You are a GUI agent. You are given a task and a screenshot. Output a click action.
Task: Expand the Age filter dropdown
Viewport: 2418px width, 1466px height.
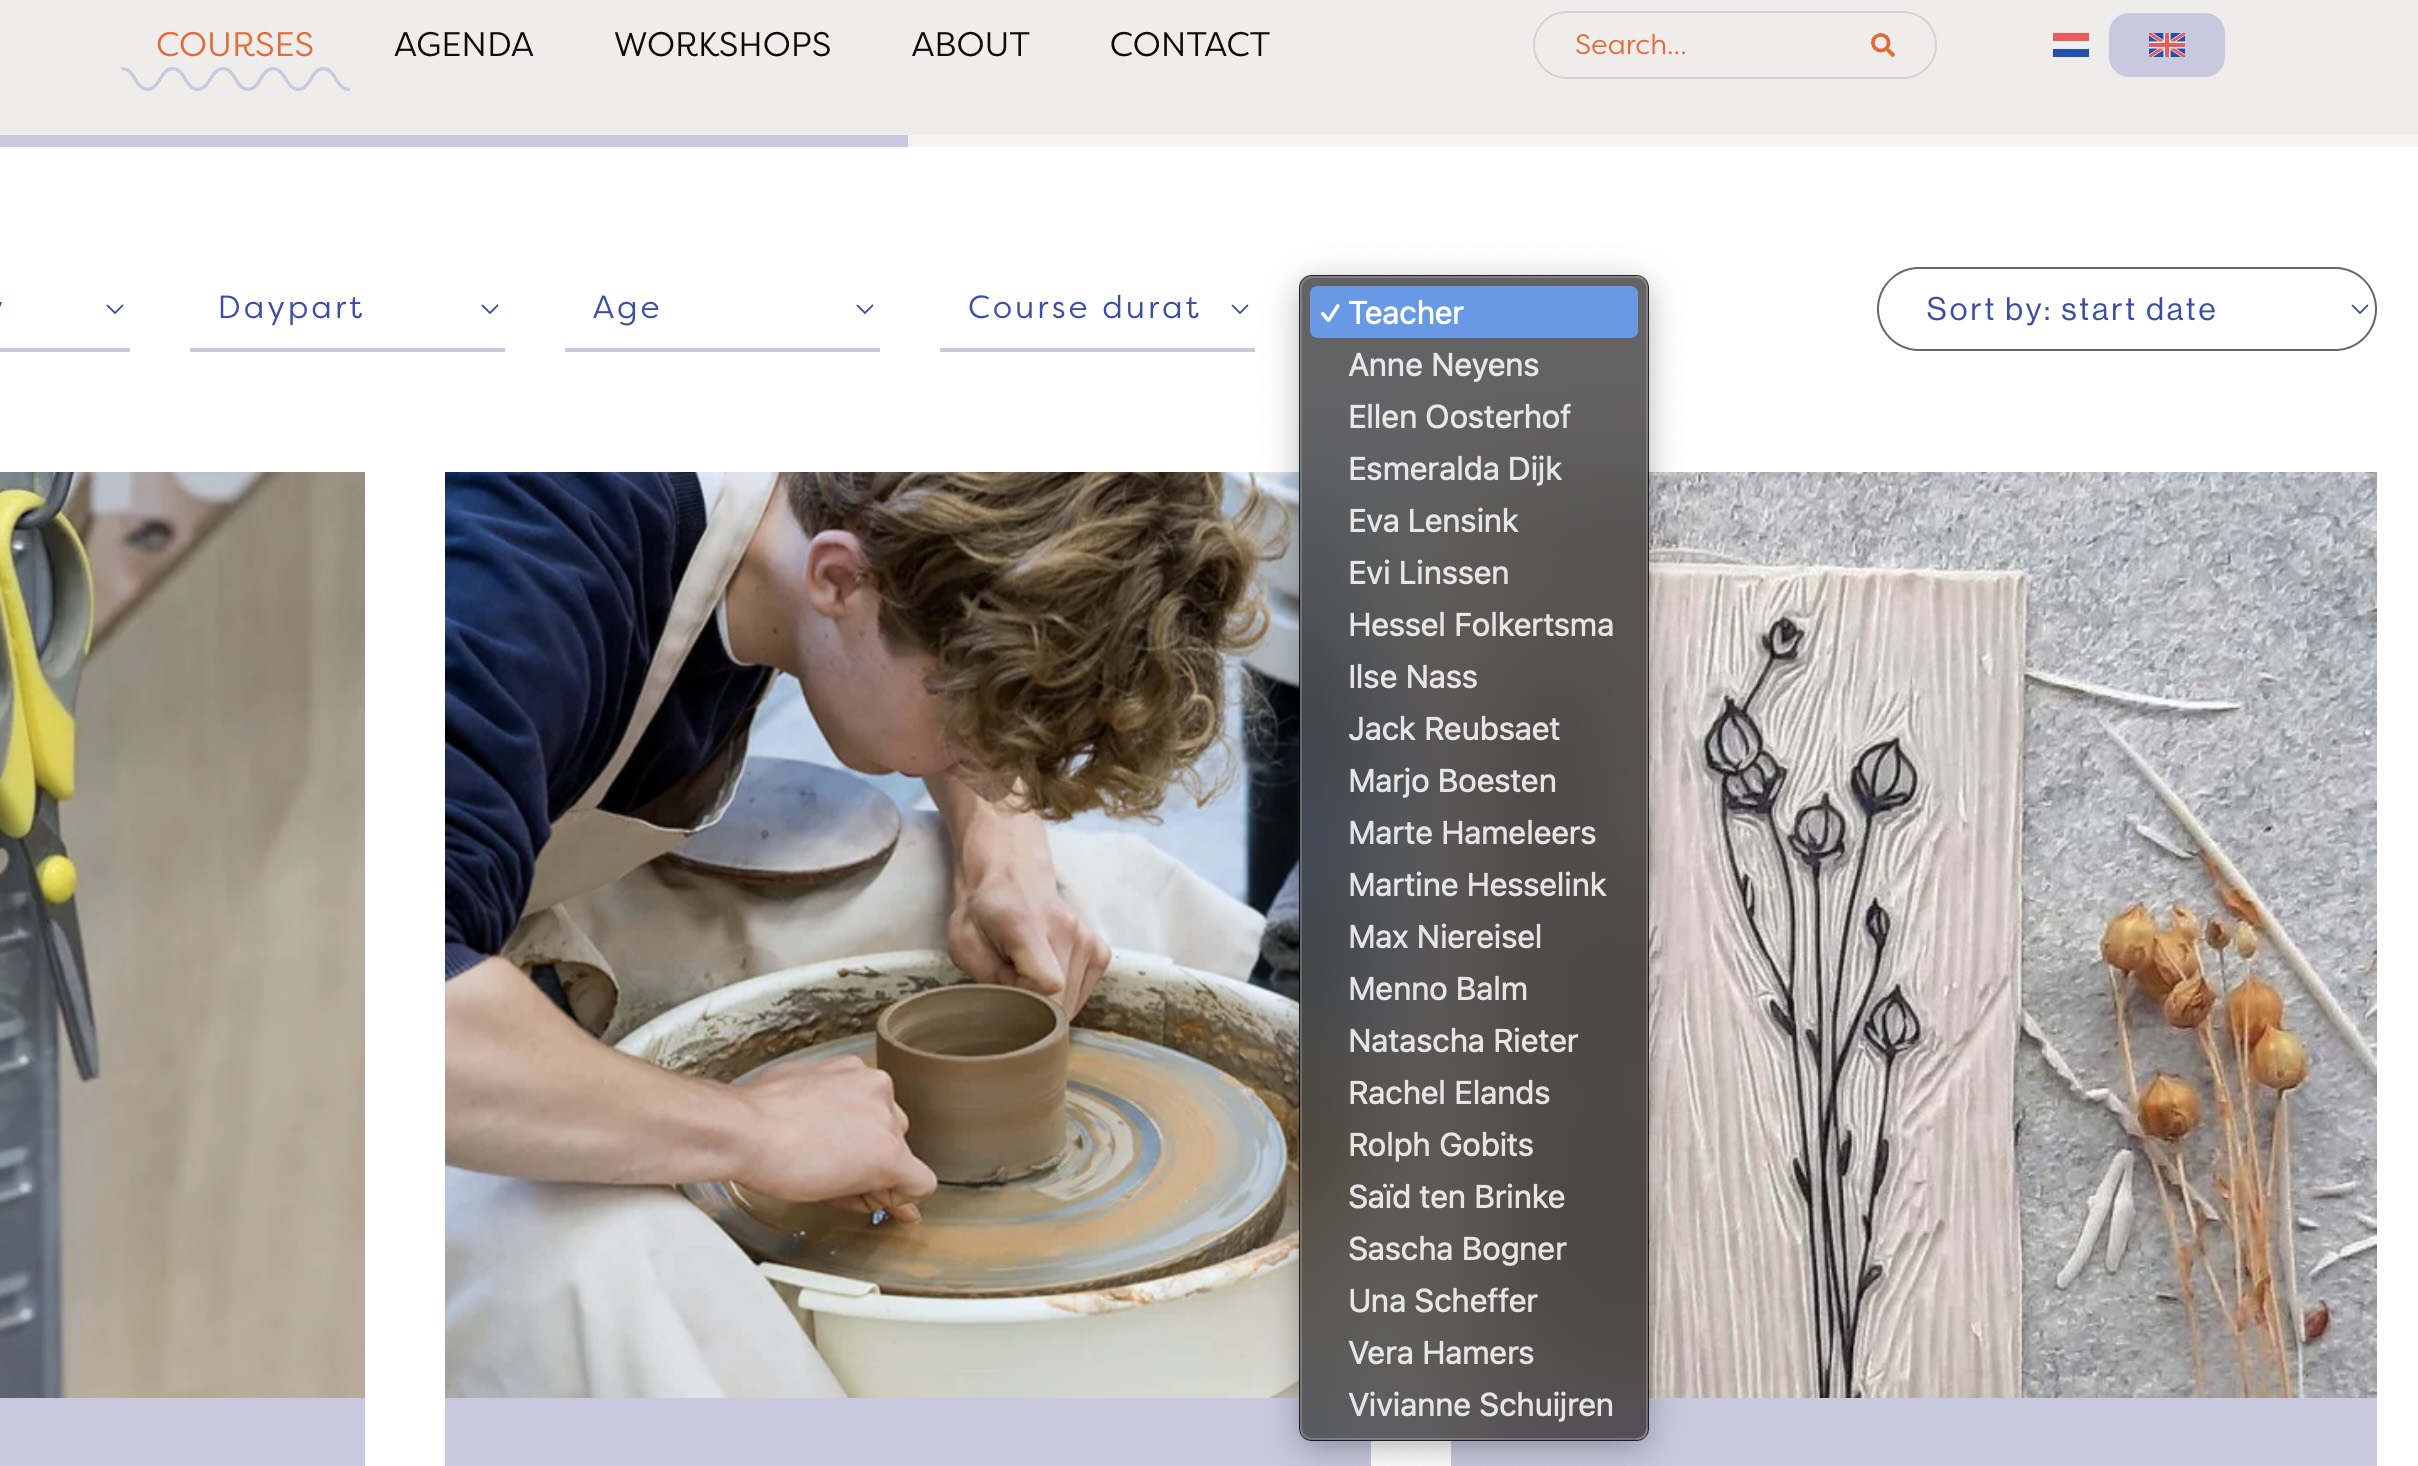[722, 308]
